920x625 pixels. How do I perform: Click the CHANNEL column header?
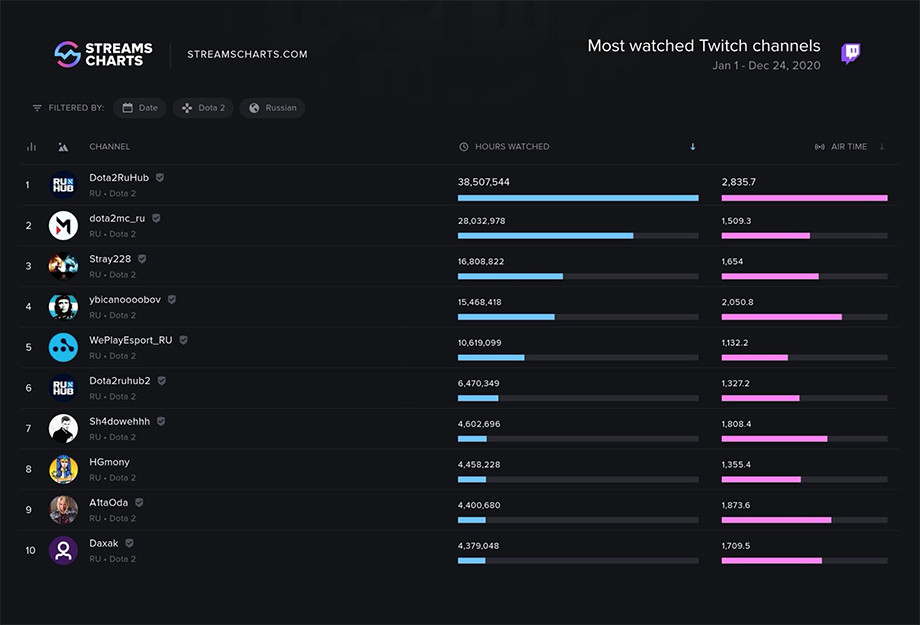(x=110, y=147)
